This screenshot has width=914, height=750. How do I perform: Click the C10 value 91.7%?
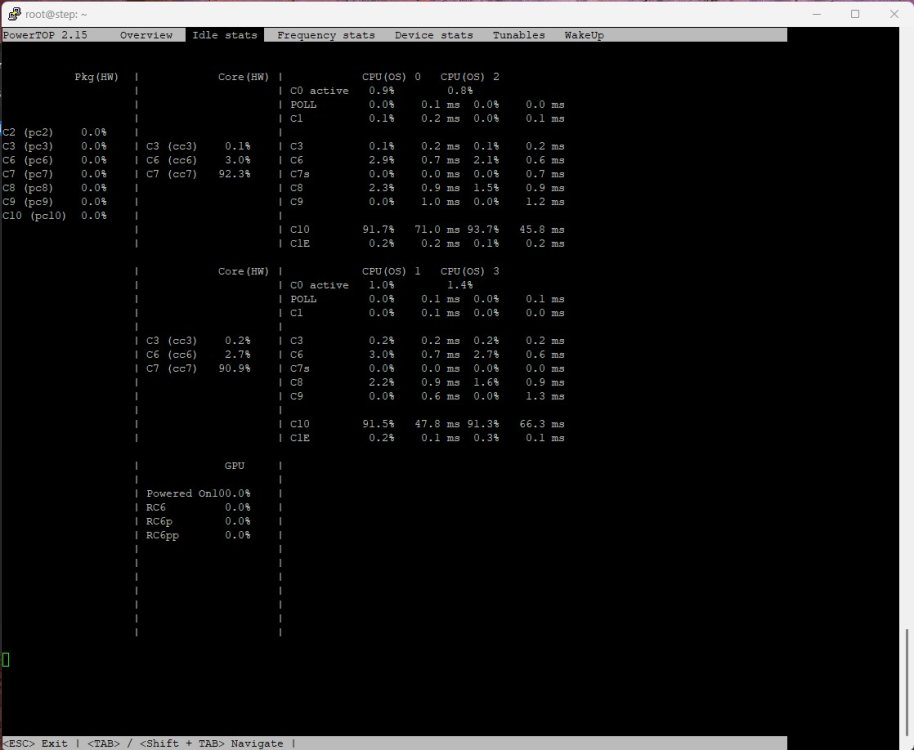tap(378, 230)
